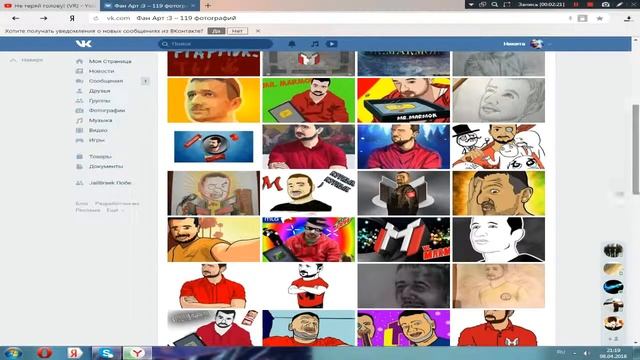
Task: Click the browser forward arrow
Action: click(x=43, y=18)
